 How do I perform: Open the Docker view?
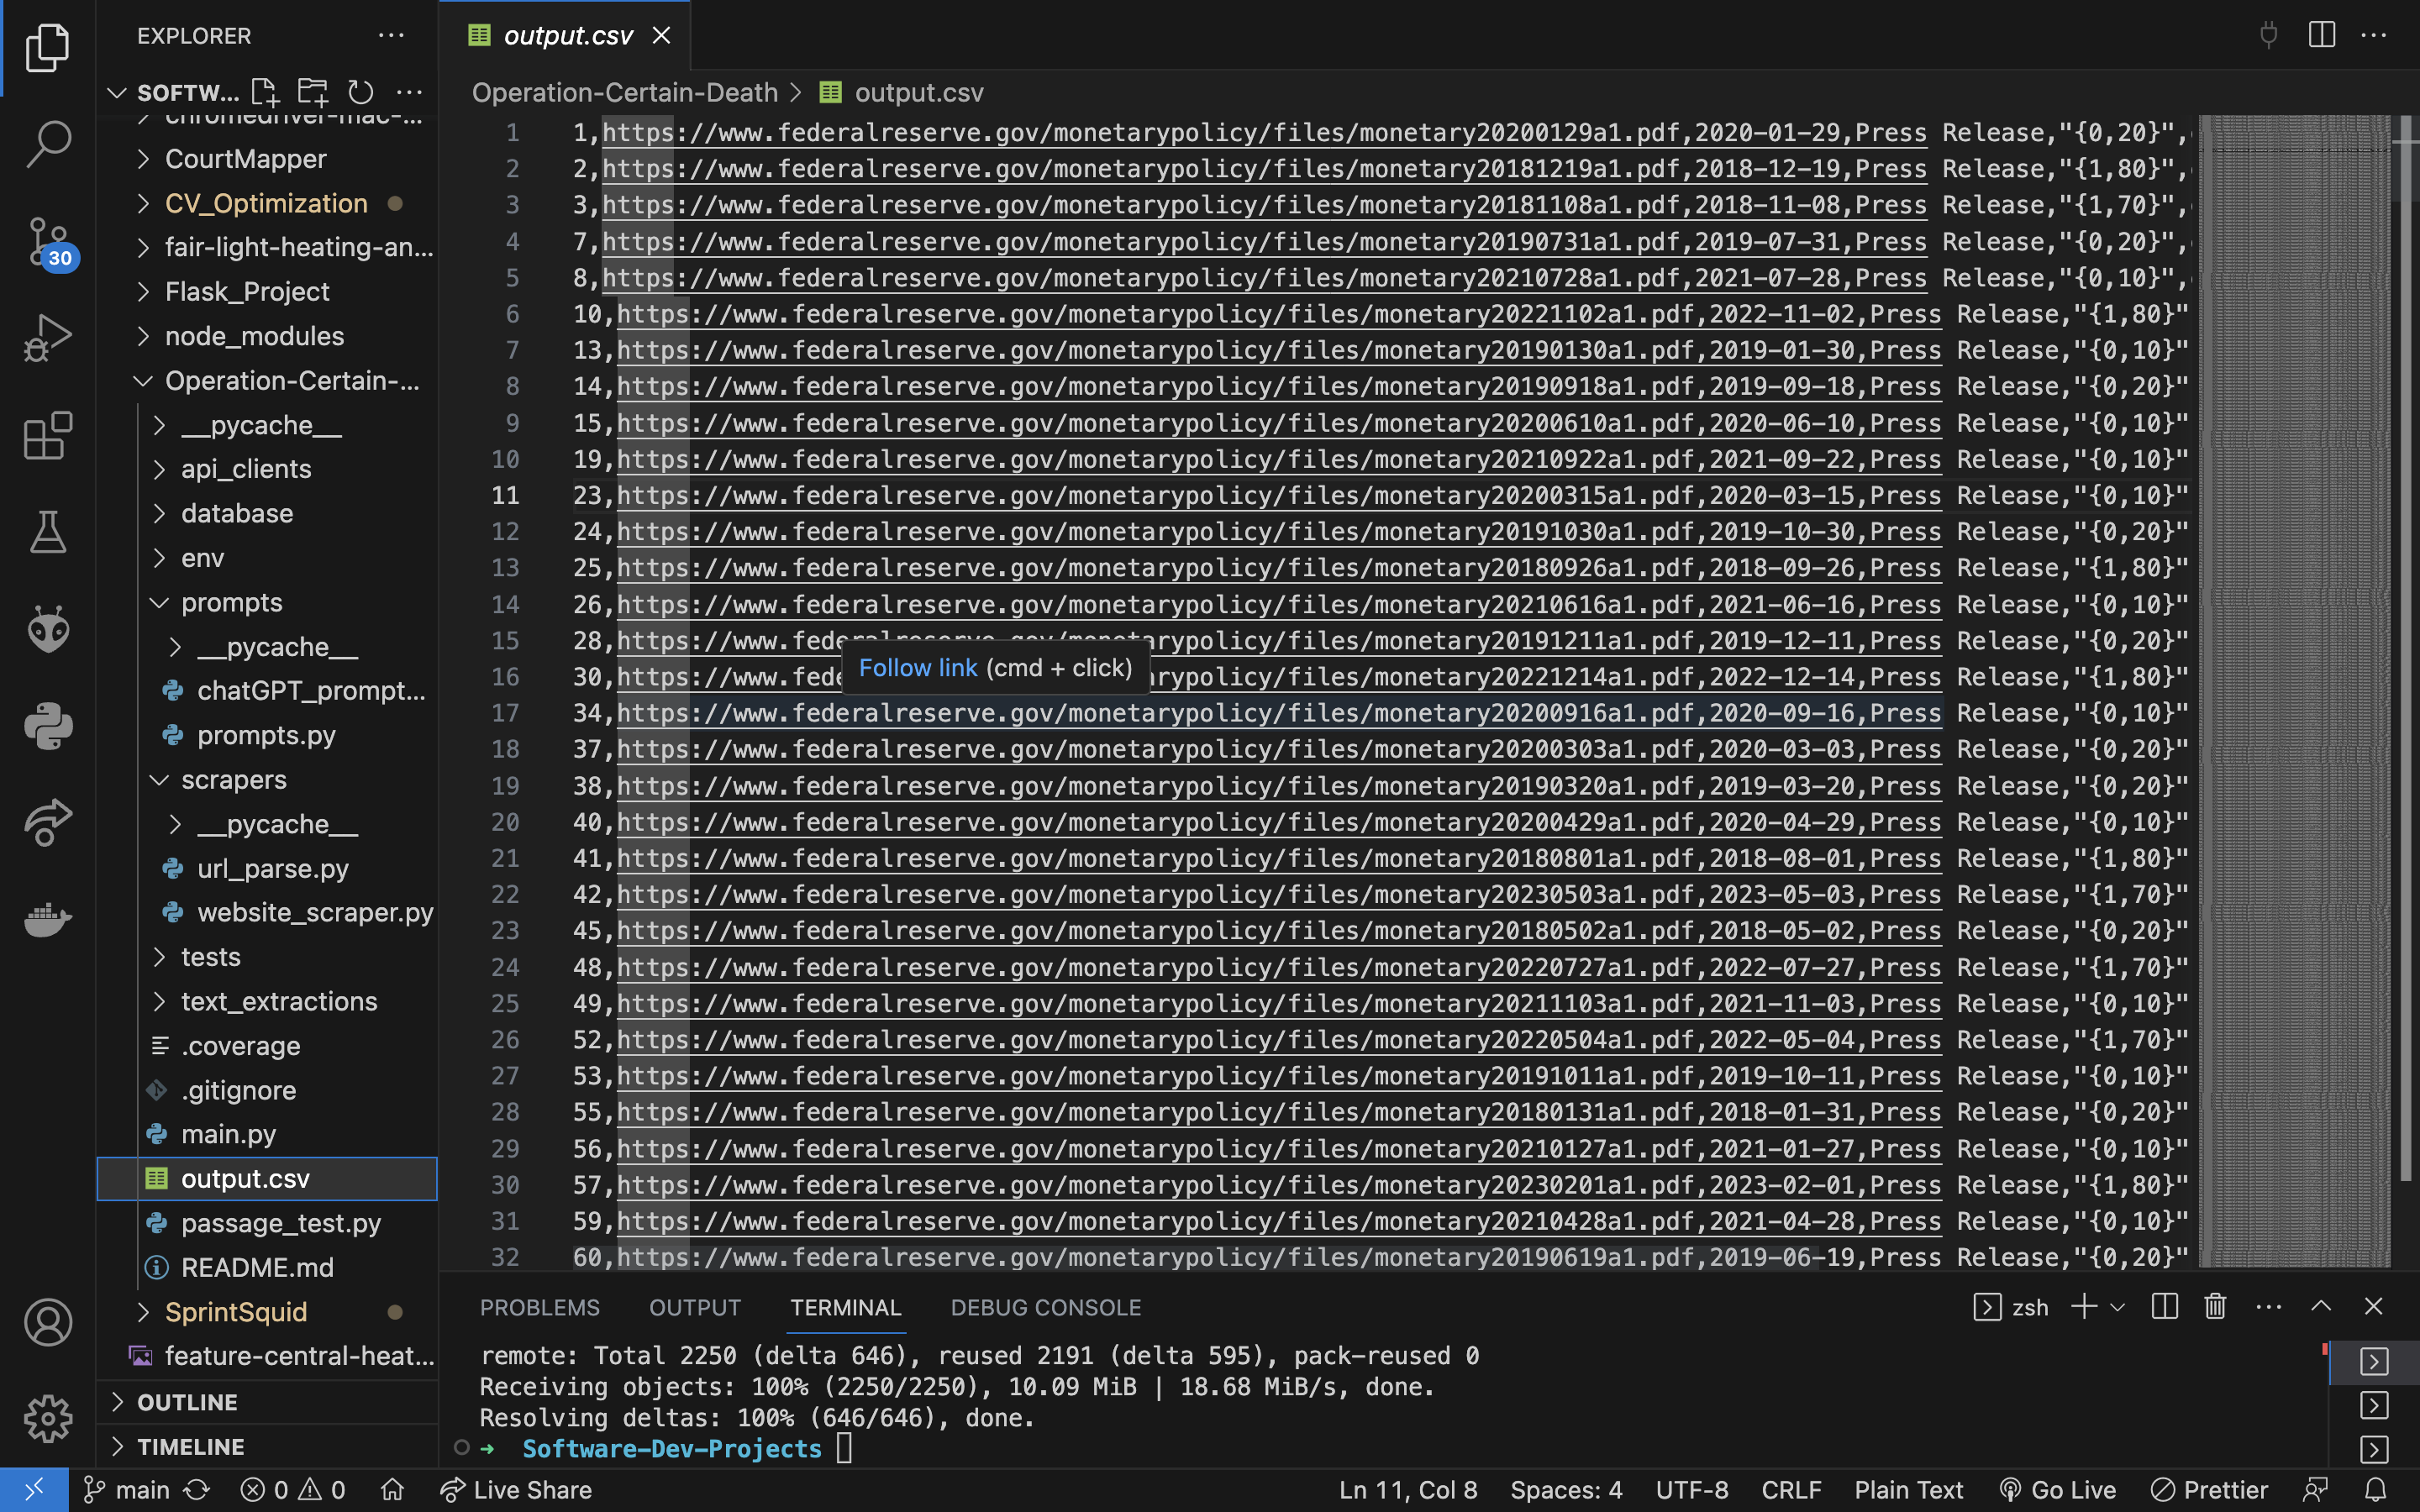[x=47, y=920]
